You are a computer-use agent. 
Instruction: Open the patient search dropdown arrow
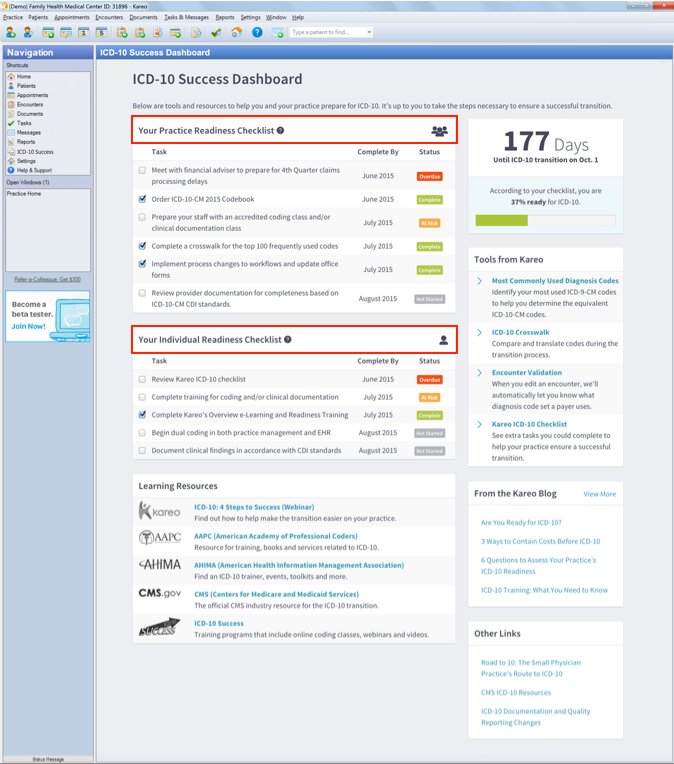[x=369, y=32]
